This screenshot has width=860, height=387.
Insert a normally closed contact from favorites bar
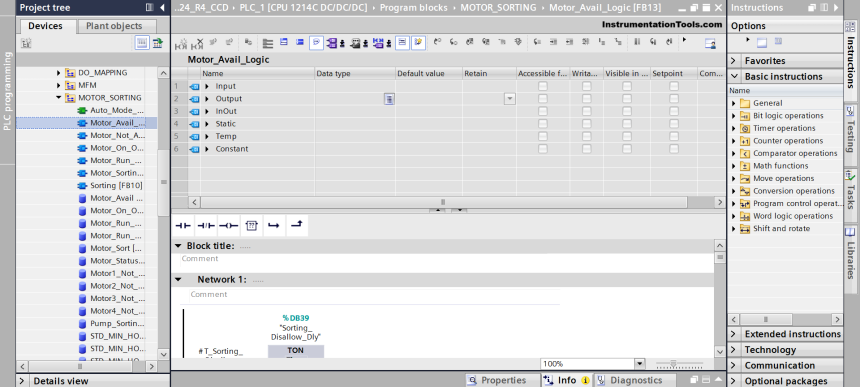pos(206,225)
